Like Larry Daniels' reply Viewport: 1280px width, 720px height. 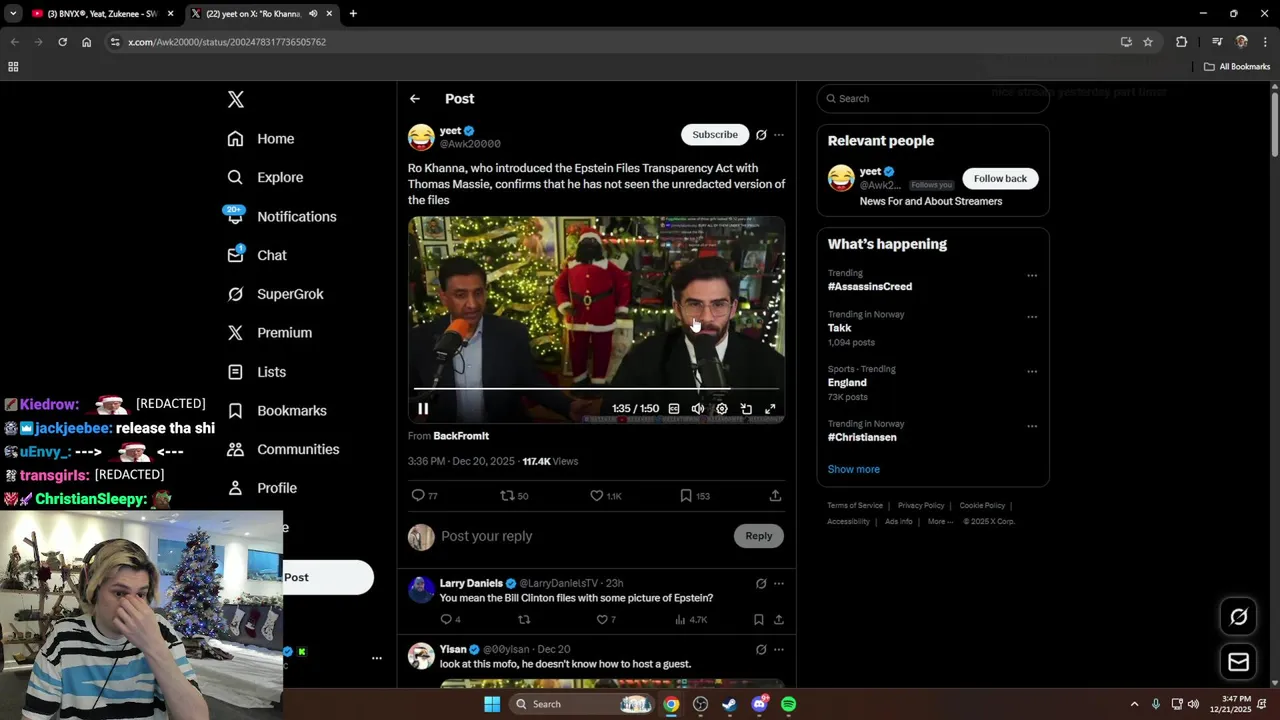click(x=606, y=620)
